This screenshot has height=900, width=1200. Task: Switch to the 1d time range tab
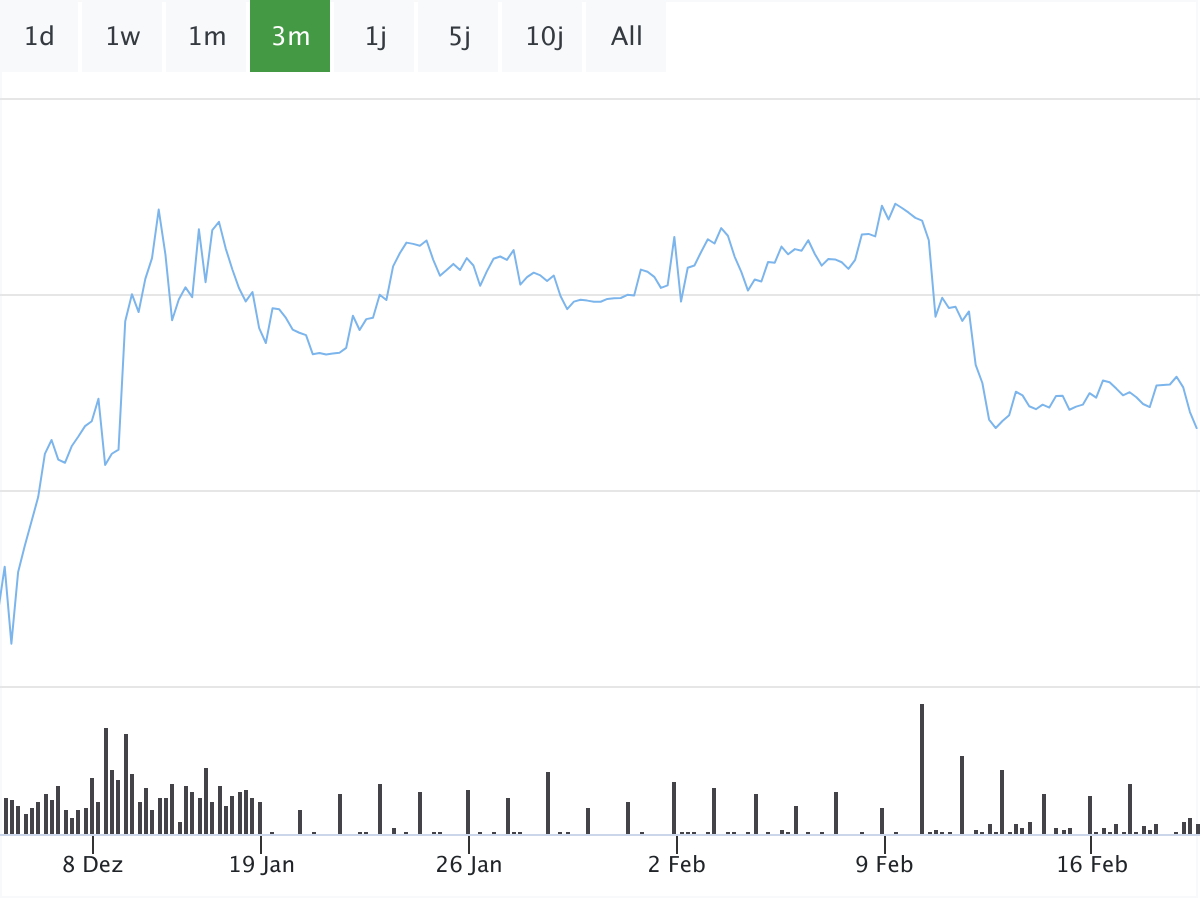point(39,37)
